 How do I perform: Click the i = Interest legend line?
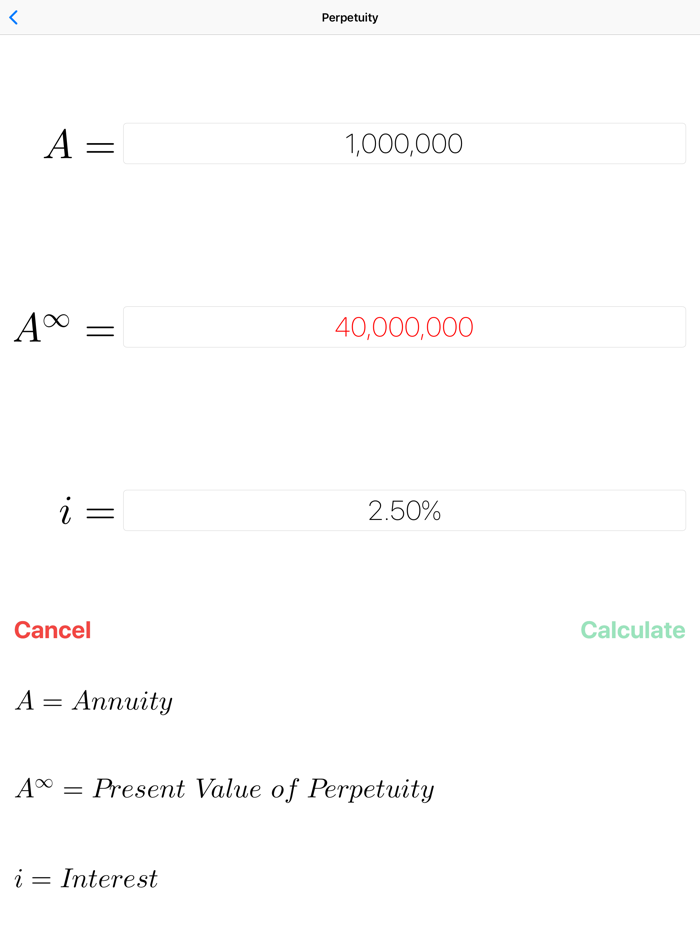point(86,879)
